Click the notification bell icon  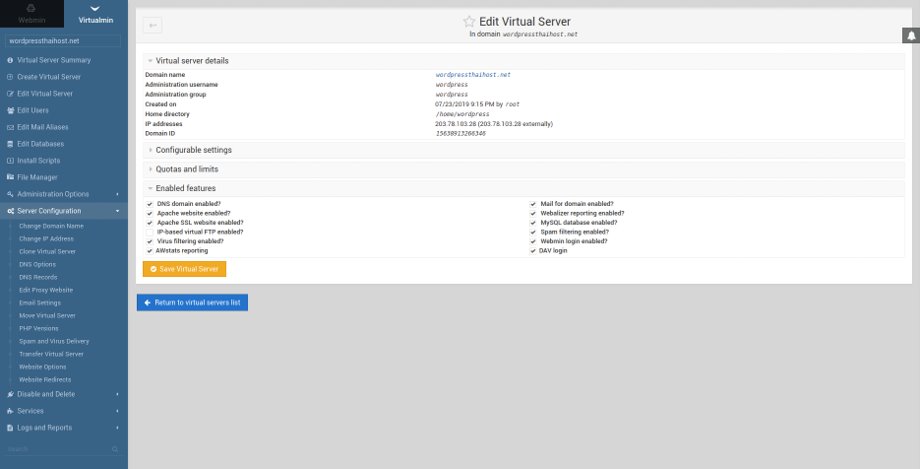tap(910, 35)
